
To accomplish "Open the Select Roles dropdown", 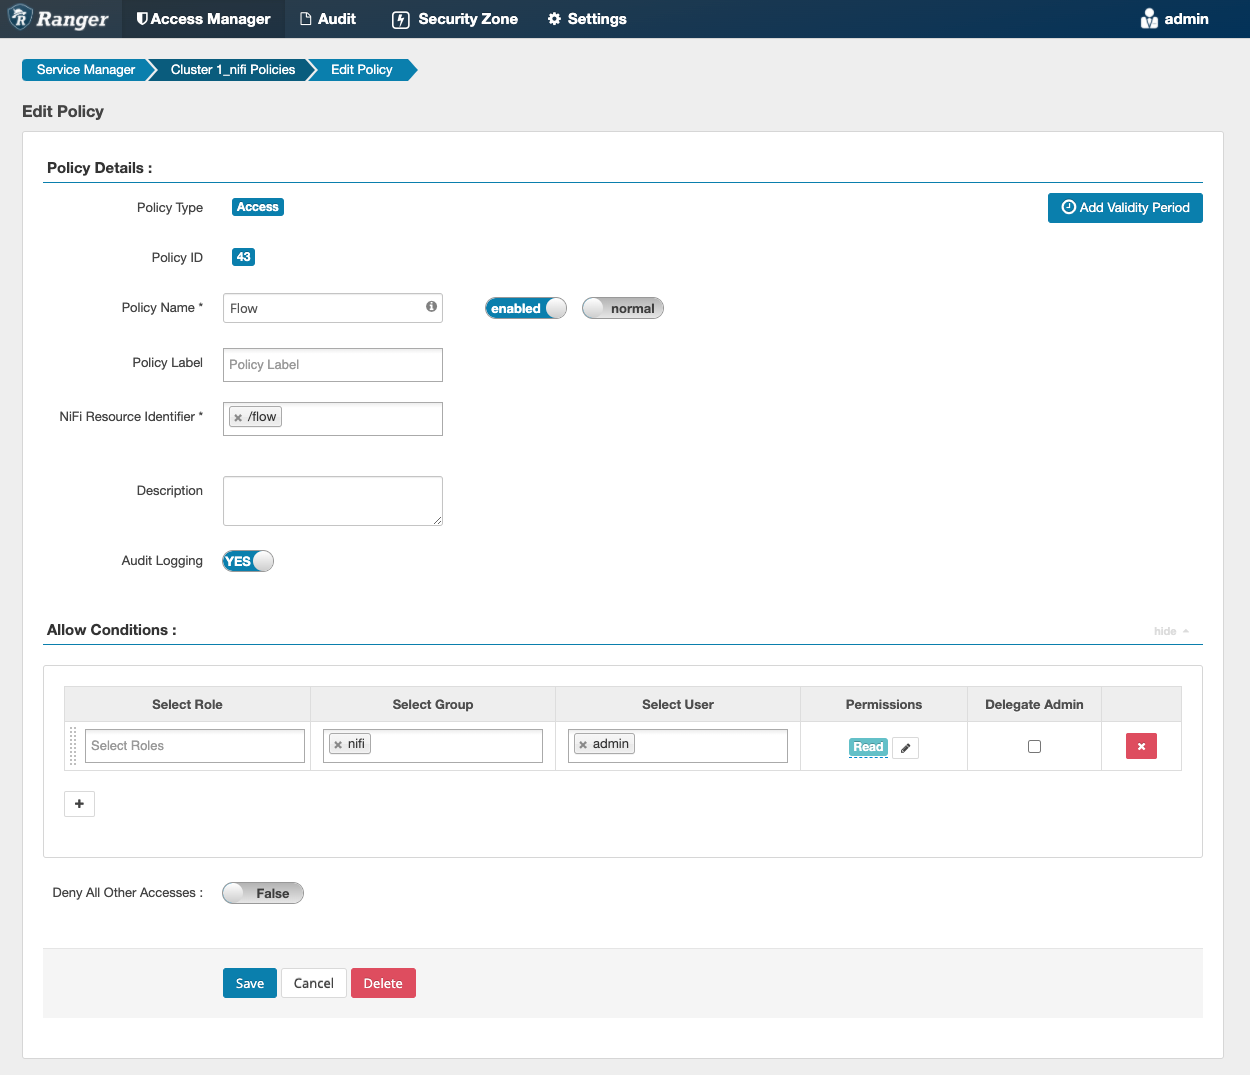I will pos(194,746).
